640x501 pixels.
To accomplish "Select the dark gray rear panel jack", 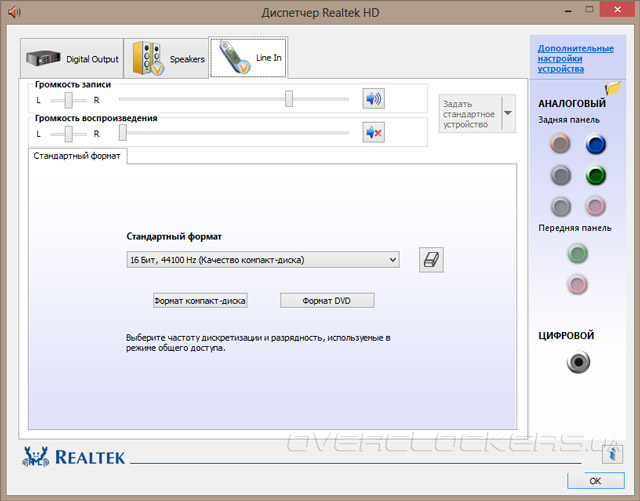I will tap(561, 176).
